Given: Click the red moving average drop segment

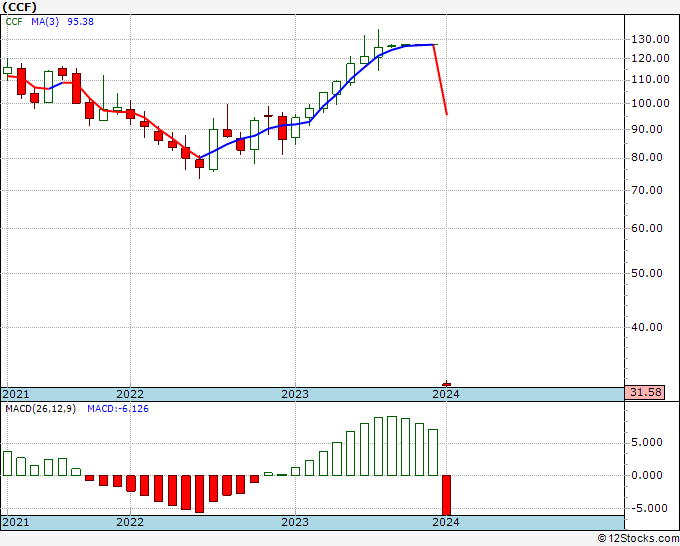Looking at the screenshot, I should point(440,80).
